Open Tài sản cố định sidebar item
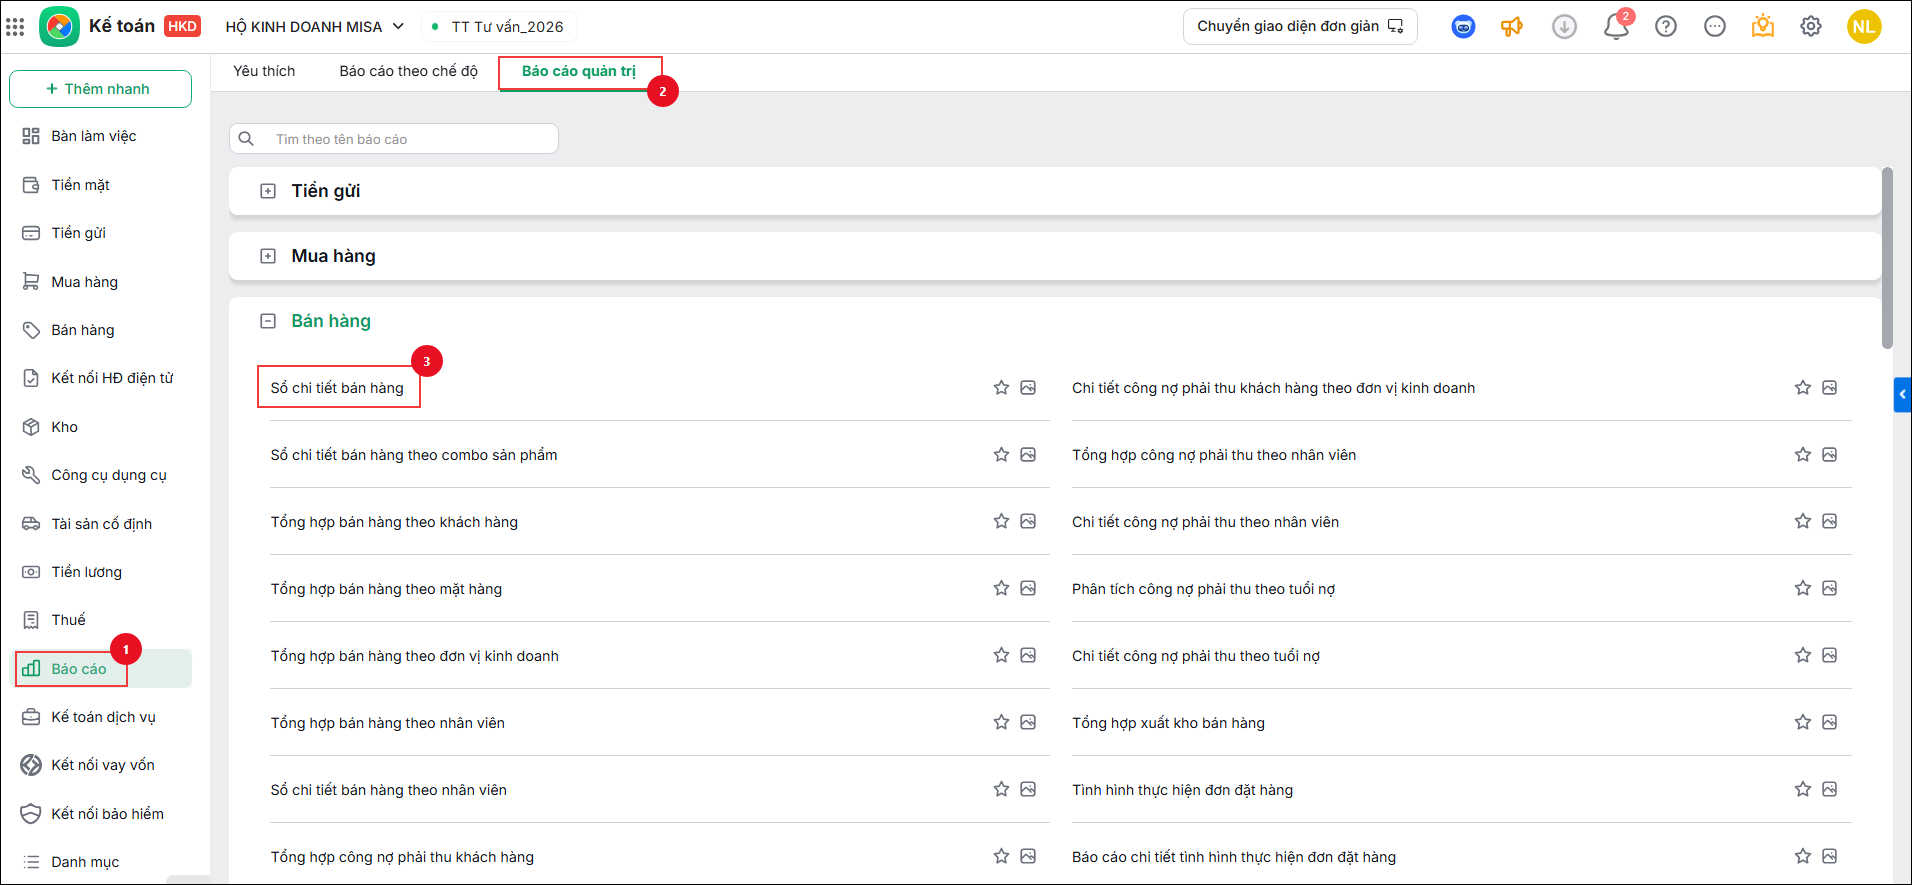 click(x=100, y=524)
